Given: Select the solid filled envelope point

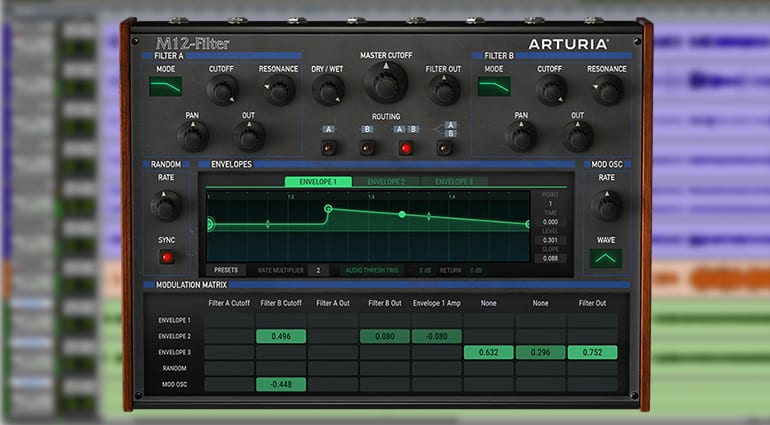Looking at the screenshot, I should 402,214.
